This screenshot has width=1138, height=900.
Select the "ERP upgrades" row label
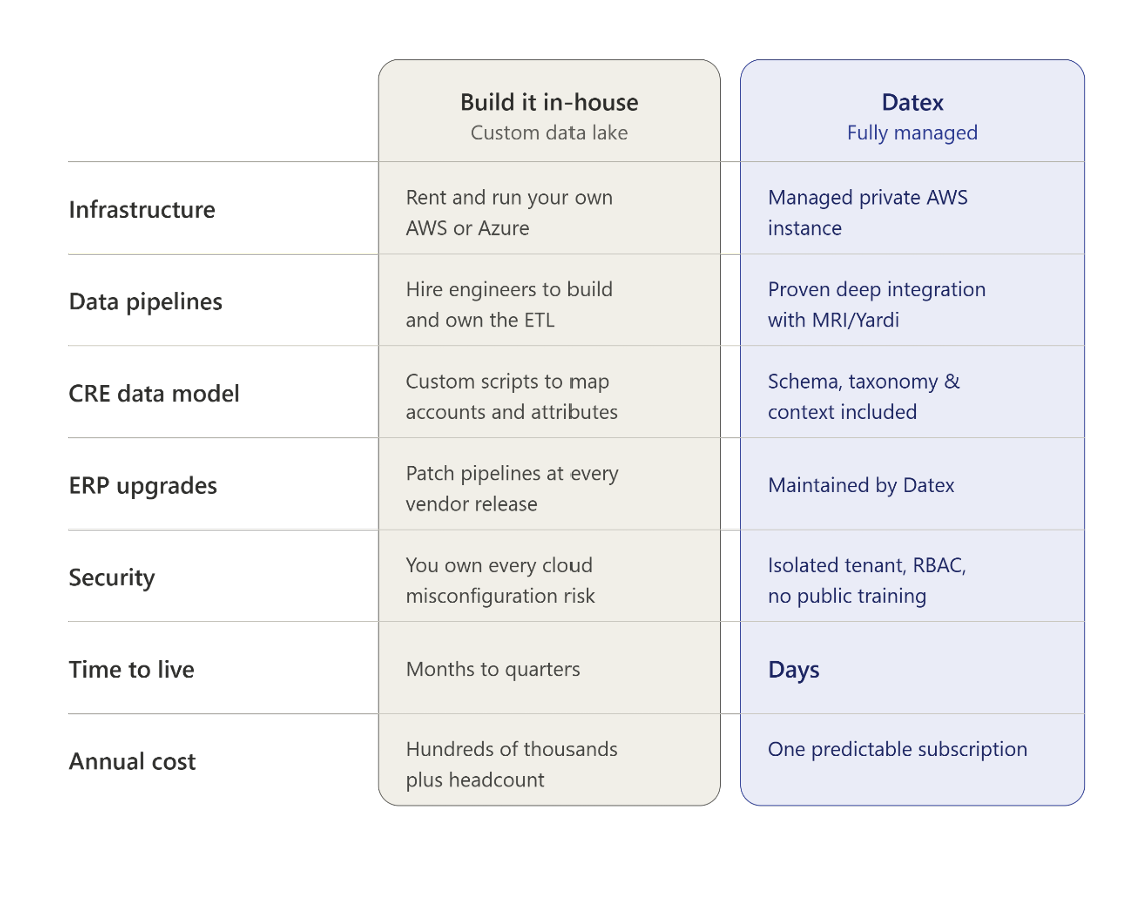pos(143,486)
